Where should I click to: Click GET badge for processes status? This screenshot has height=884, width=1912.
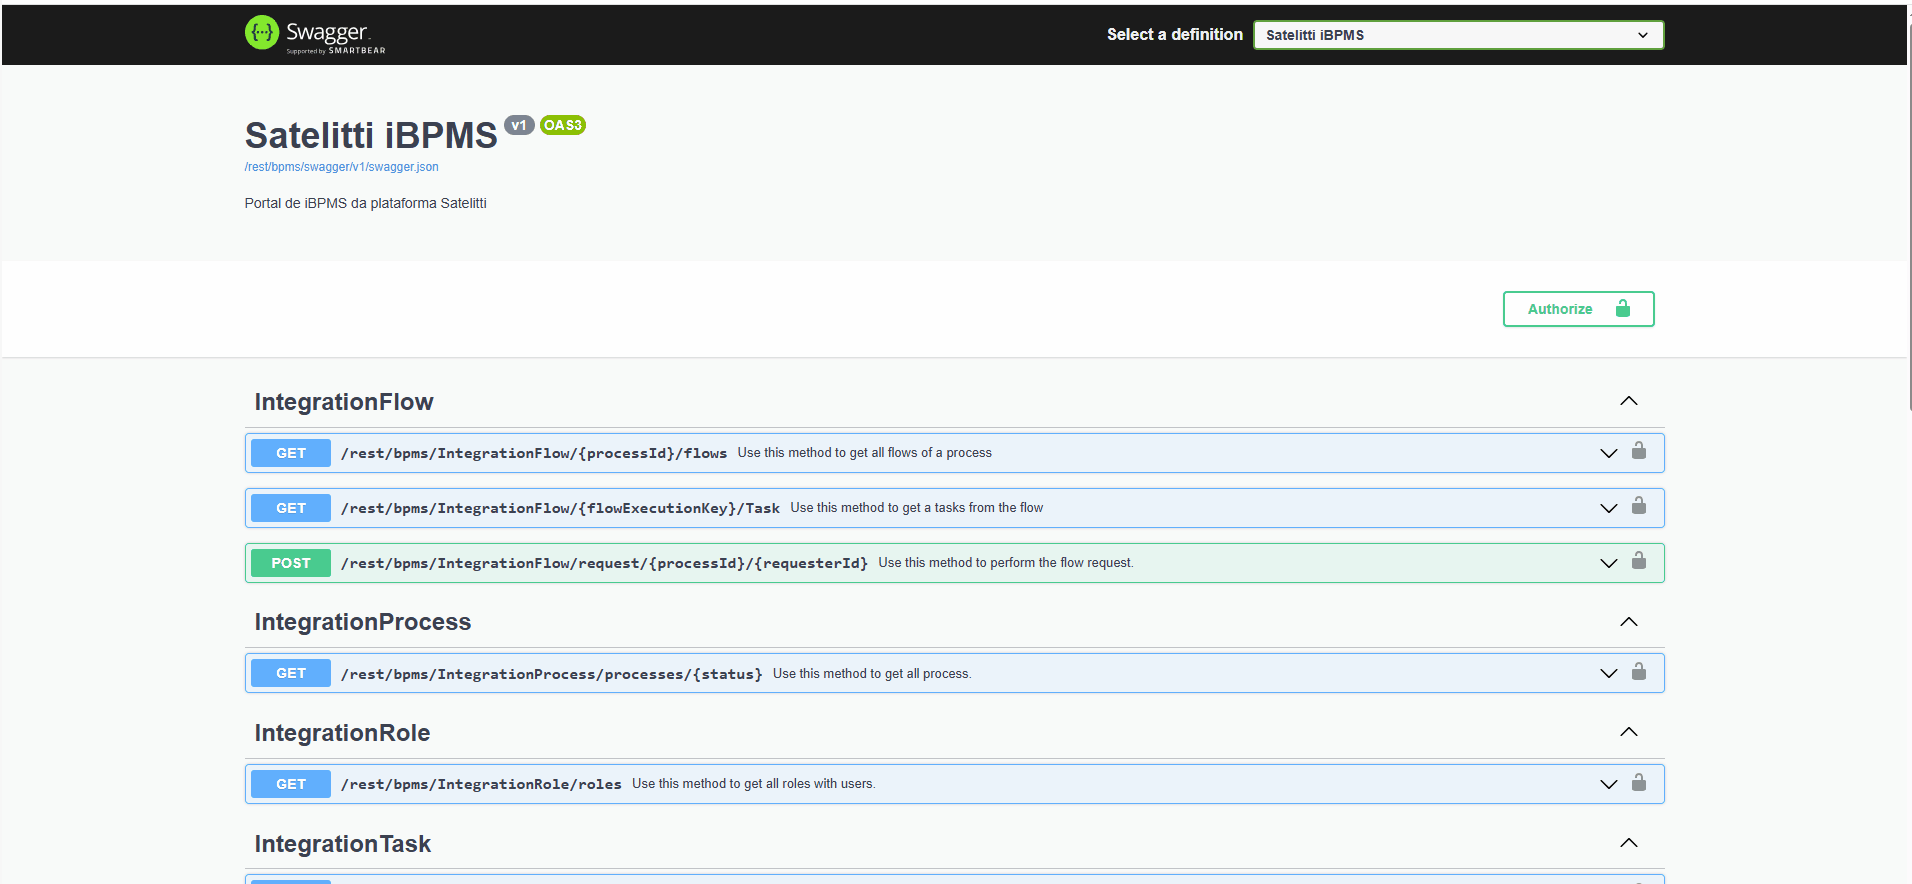[x=291, y=673]
